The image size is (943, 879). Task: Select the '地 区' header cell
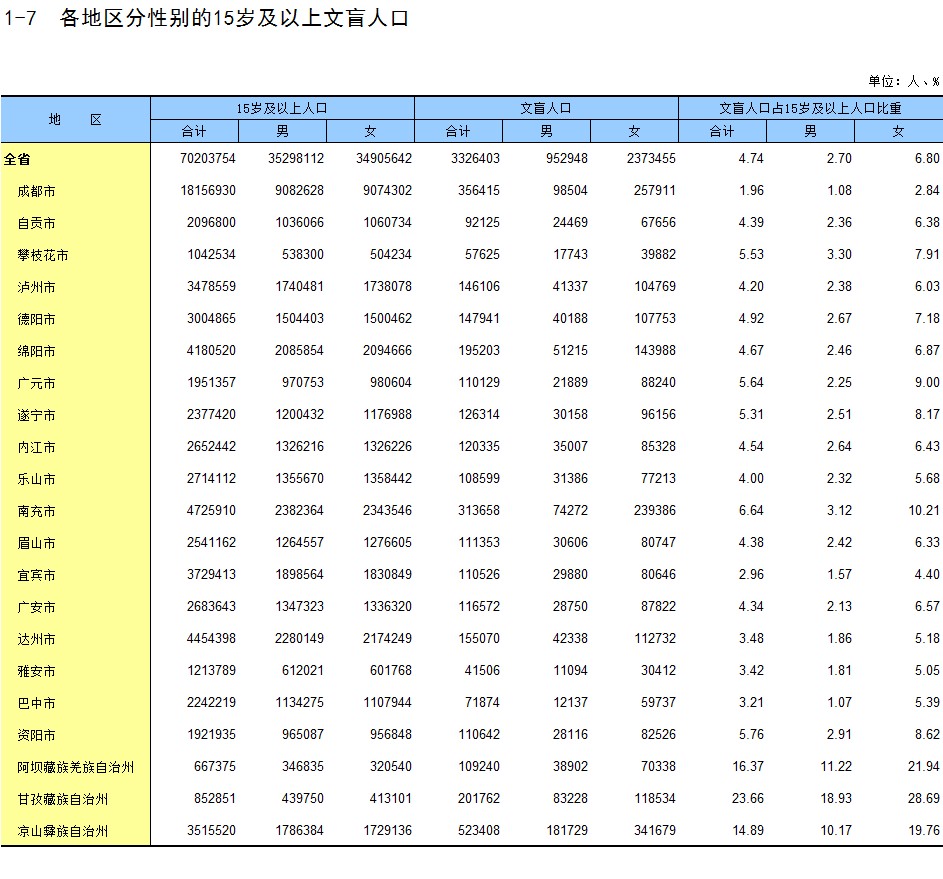click(75, 120)
